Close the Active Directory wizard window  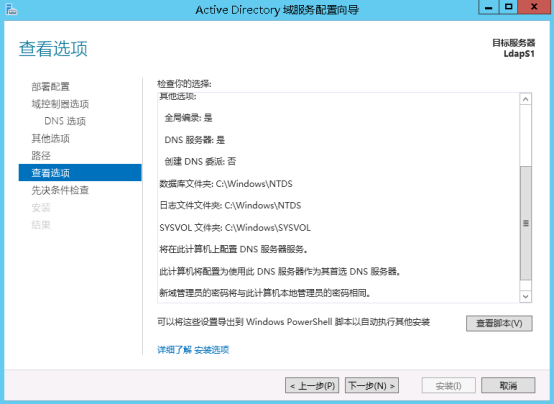(x=534, y=7)
